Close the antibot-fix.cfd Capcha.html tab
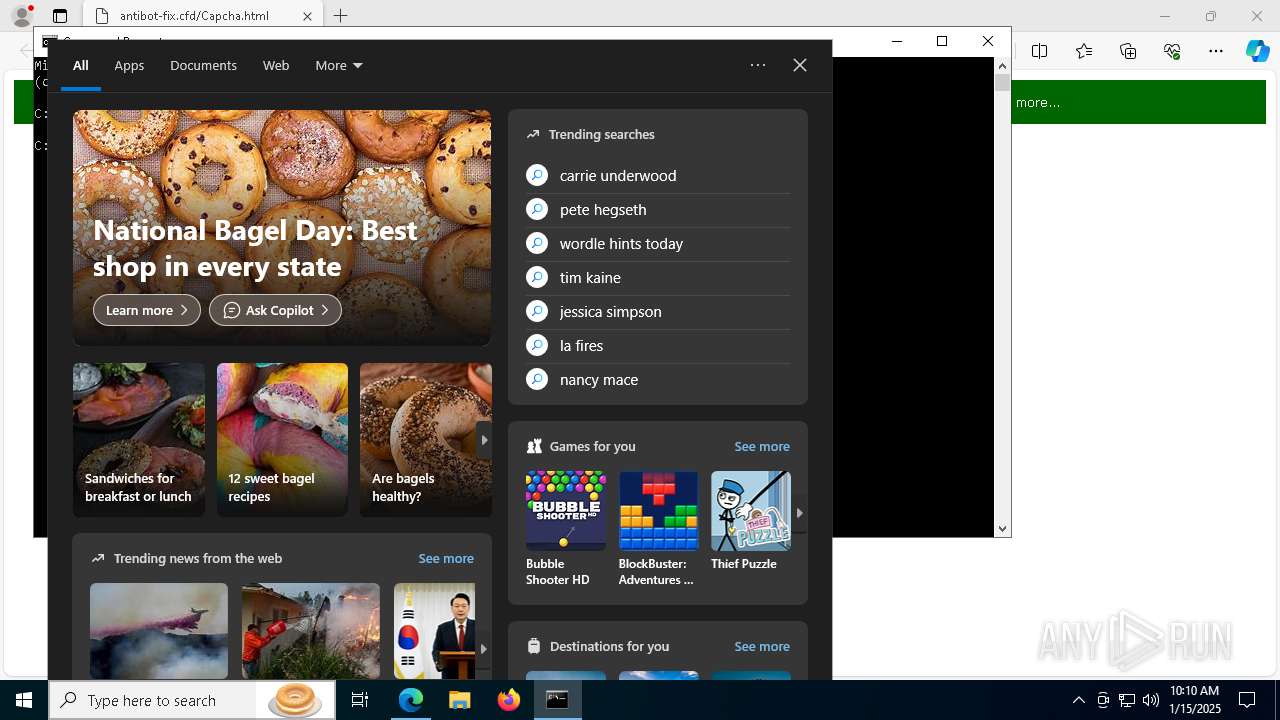Viewport: 1280px width, 720px height. point(307,16)
